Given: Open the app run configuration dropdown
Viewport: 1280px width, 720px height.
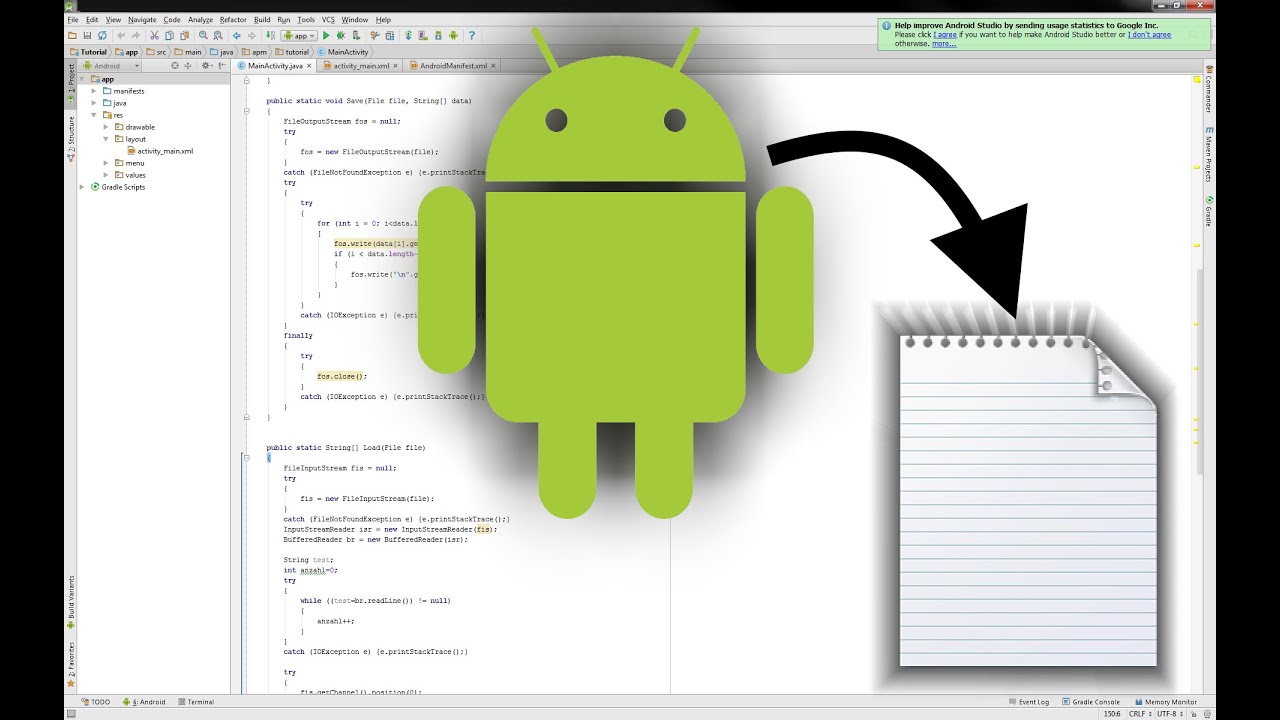Looking at the screenshot, I should [x=299, y=35].
